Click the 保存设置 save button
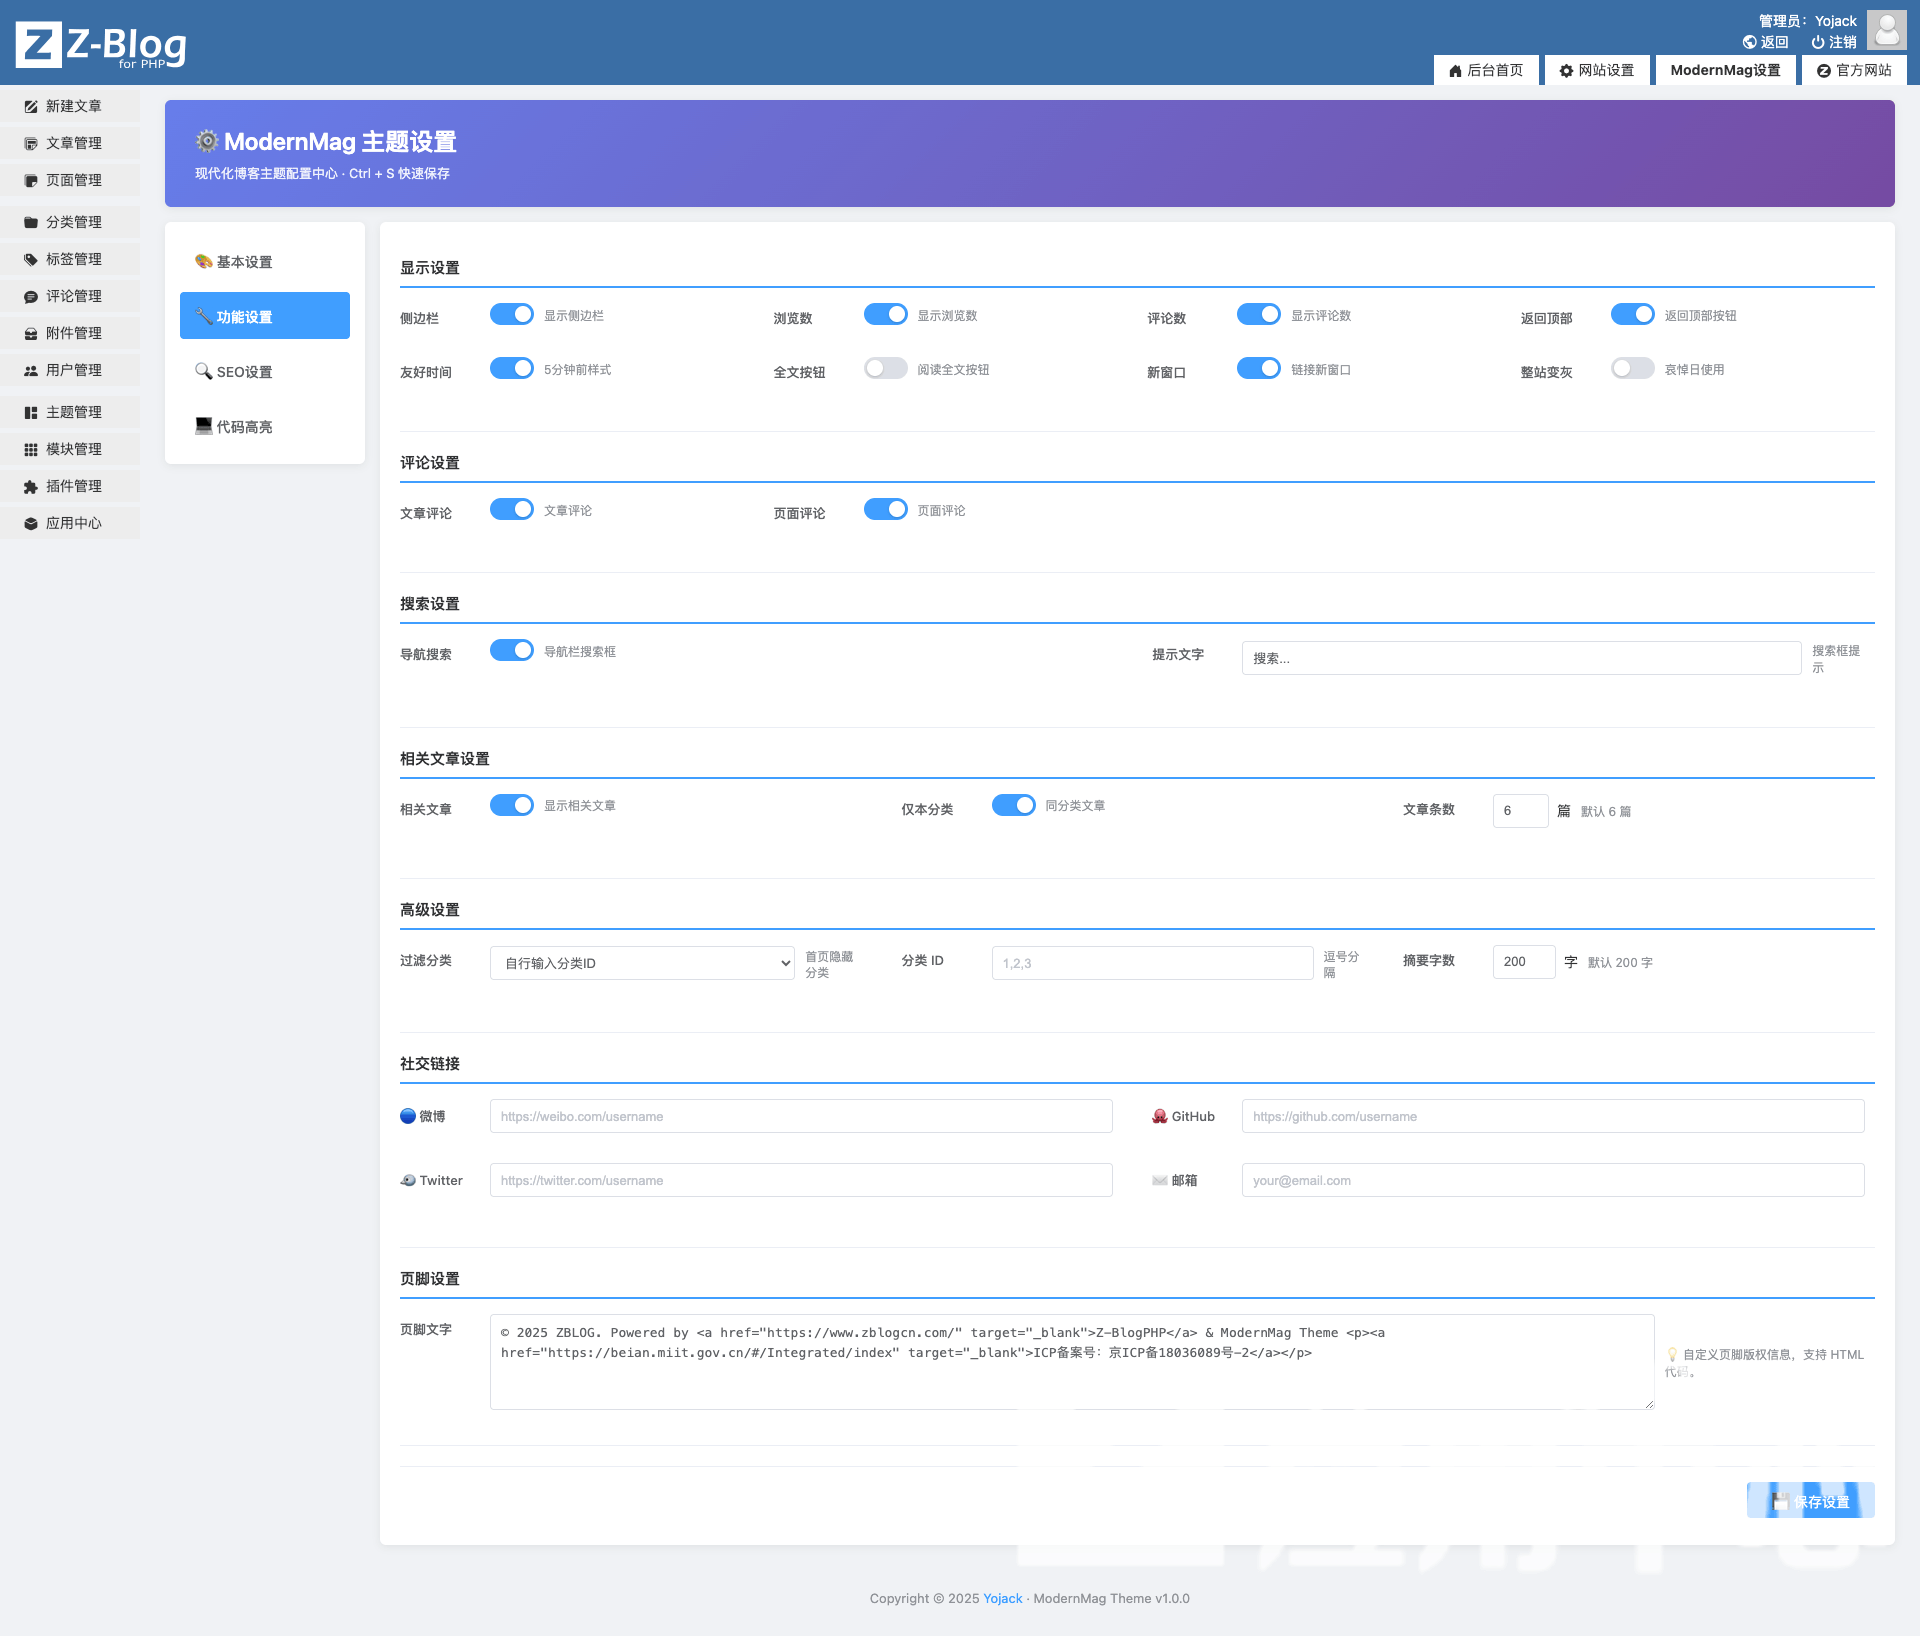This screenshot has height=1636, width=1920. [1810, 1500]
